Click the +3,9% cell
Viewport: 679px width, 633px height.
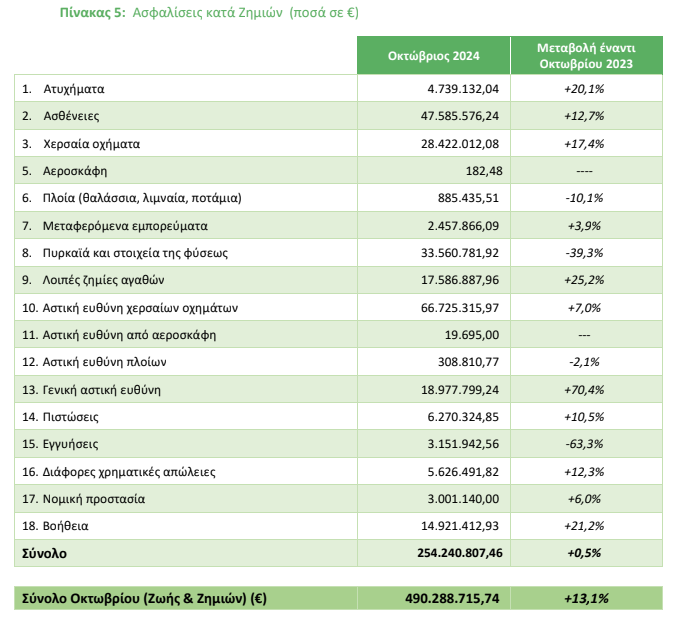pos(584,226)
